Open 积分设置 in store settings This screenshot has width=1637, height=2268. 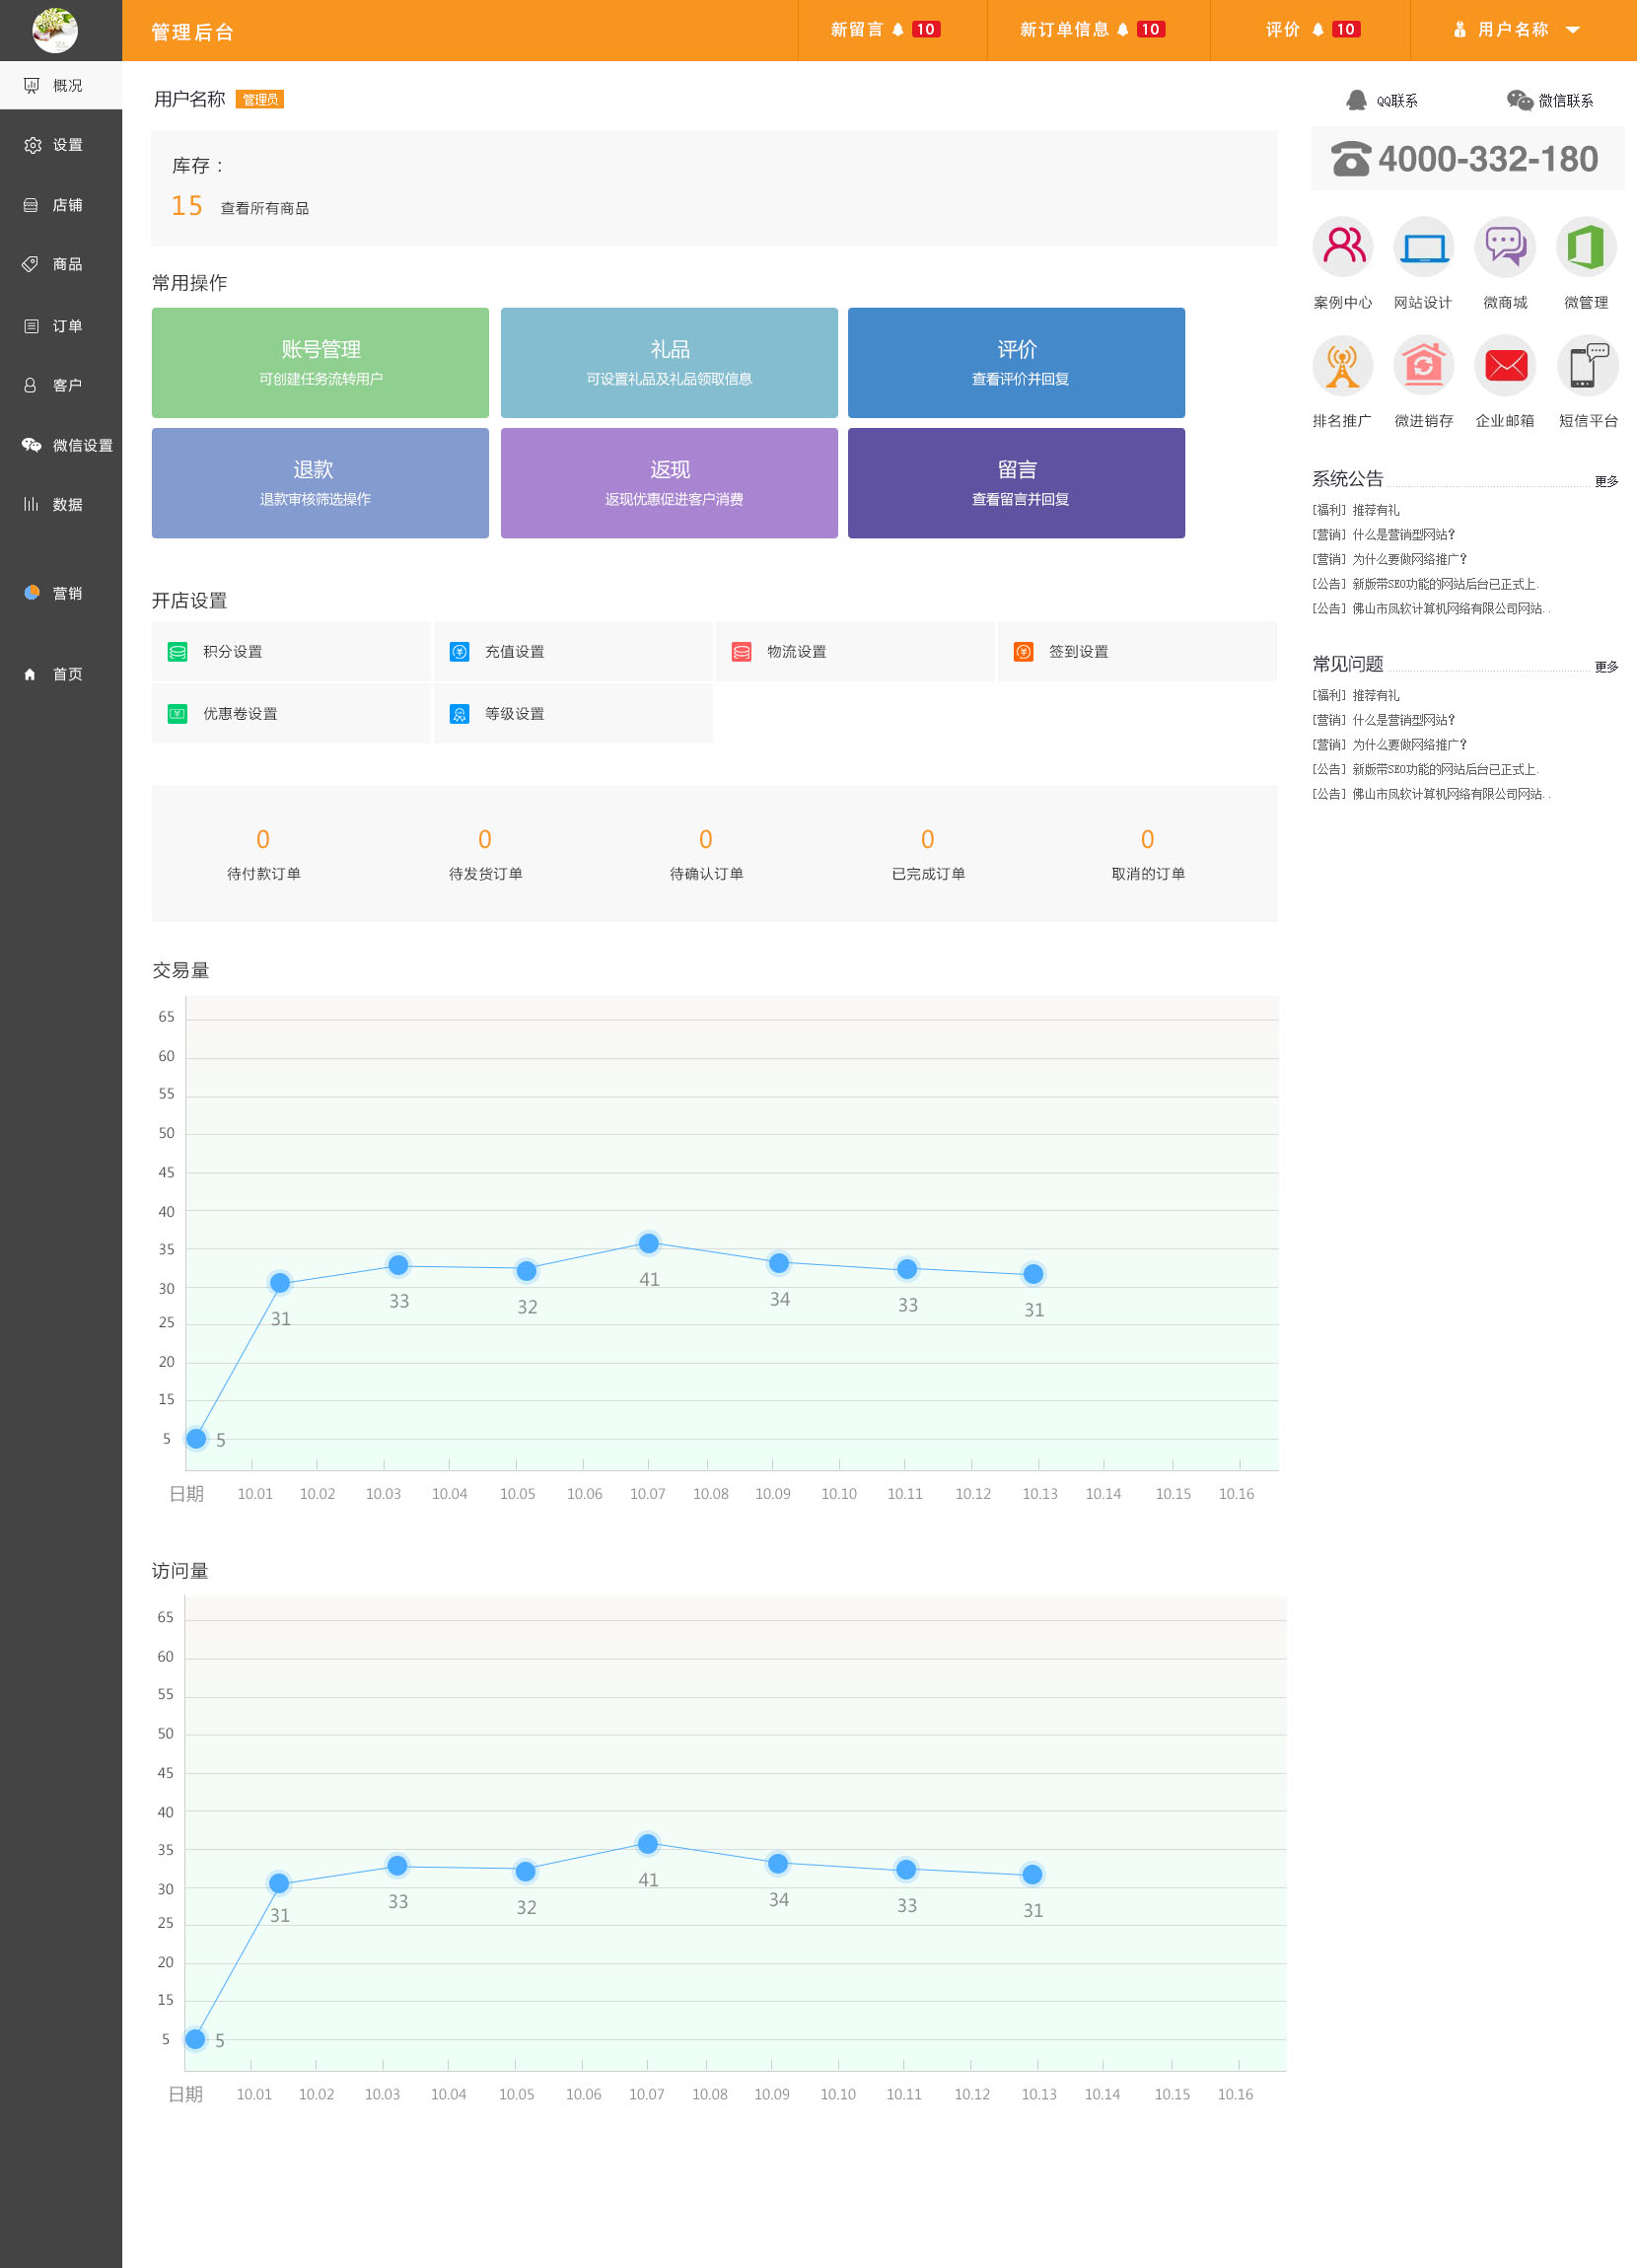tap(232, 652)
